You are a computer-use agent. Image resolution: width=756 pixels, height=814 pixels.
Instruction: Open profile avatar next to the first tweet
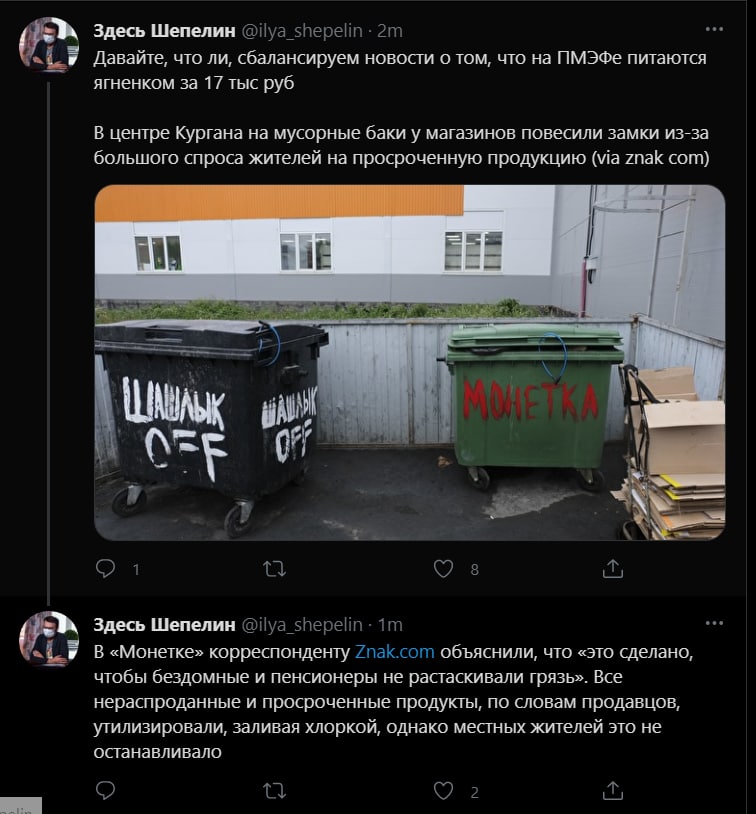[49, 45]
